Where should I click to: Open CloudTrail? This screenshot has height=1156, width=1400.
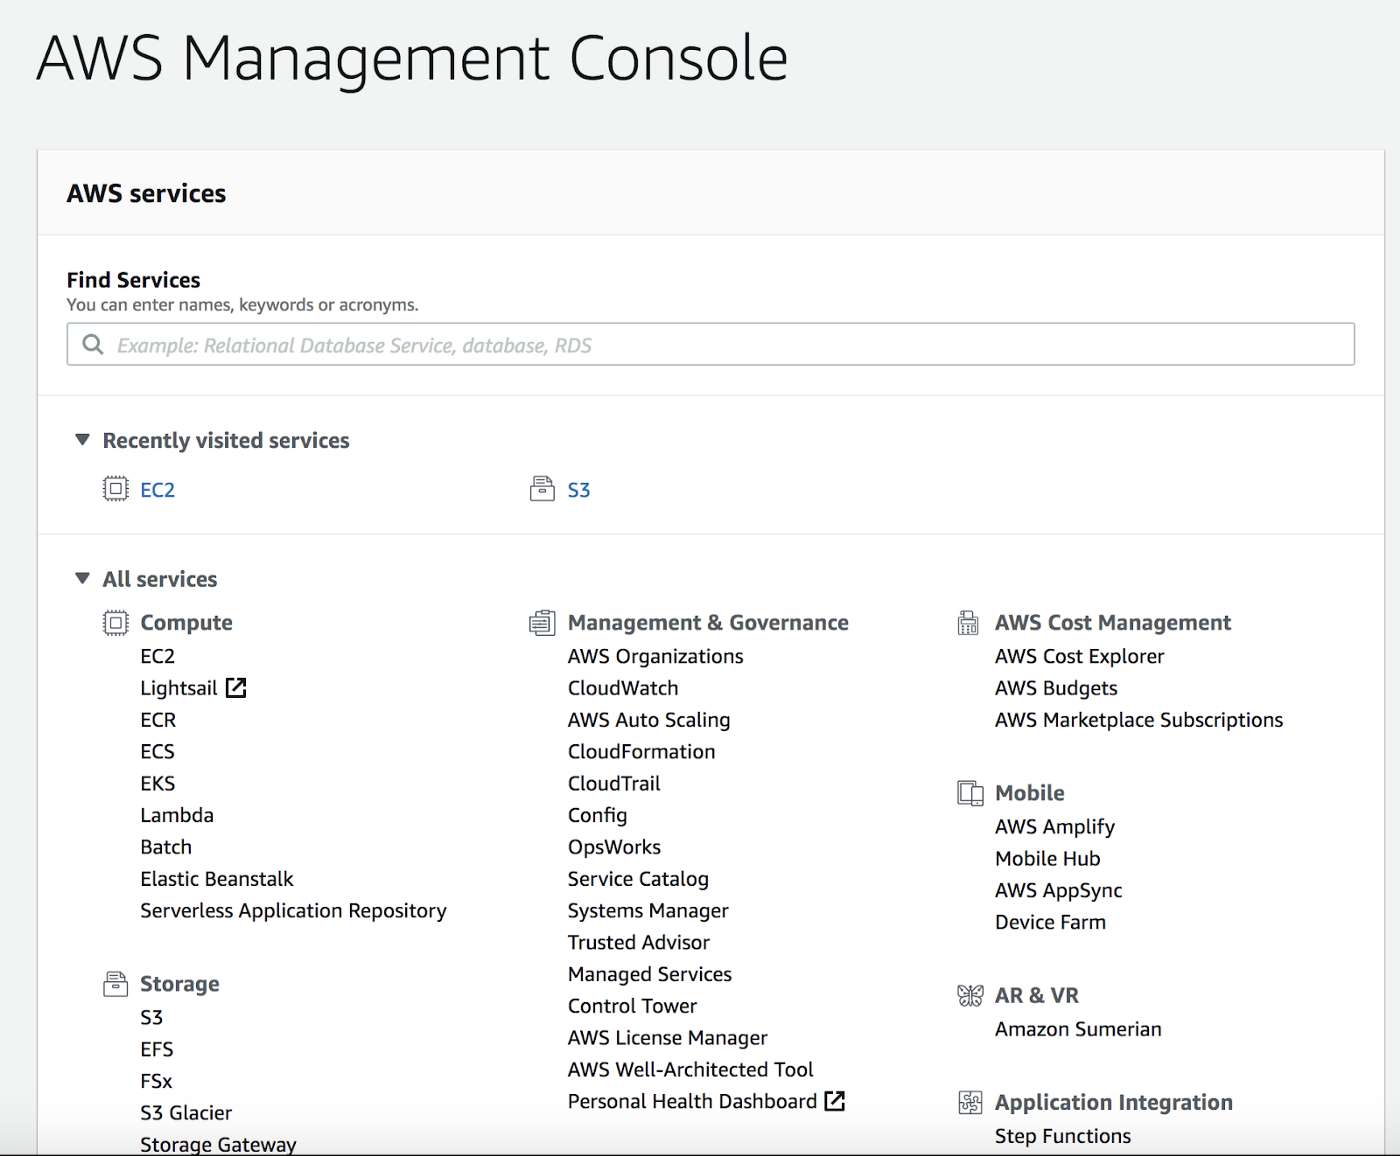(614, 784)
